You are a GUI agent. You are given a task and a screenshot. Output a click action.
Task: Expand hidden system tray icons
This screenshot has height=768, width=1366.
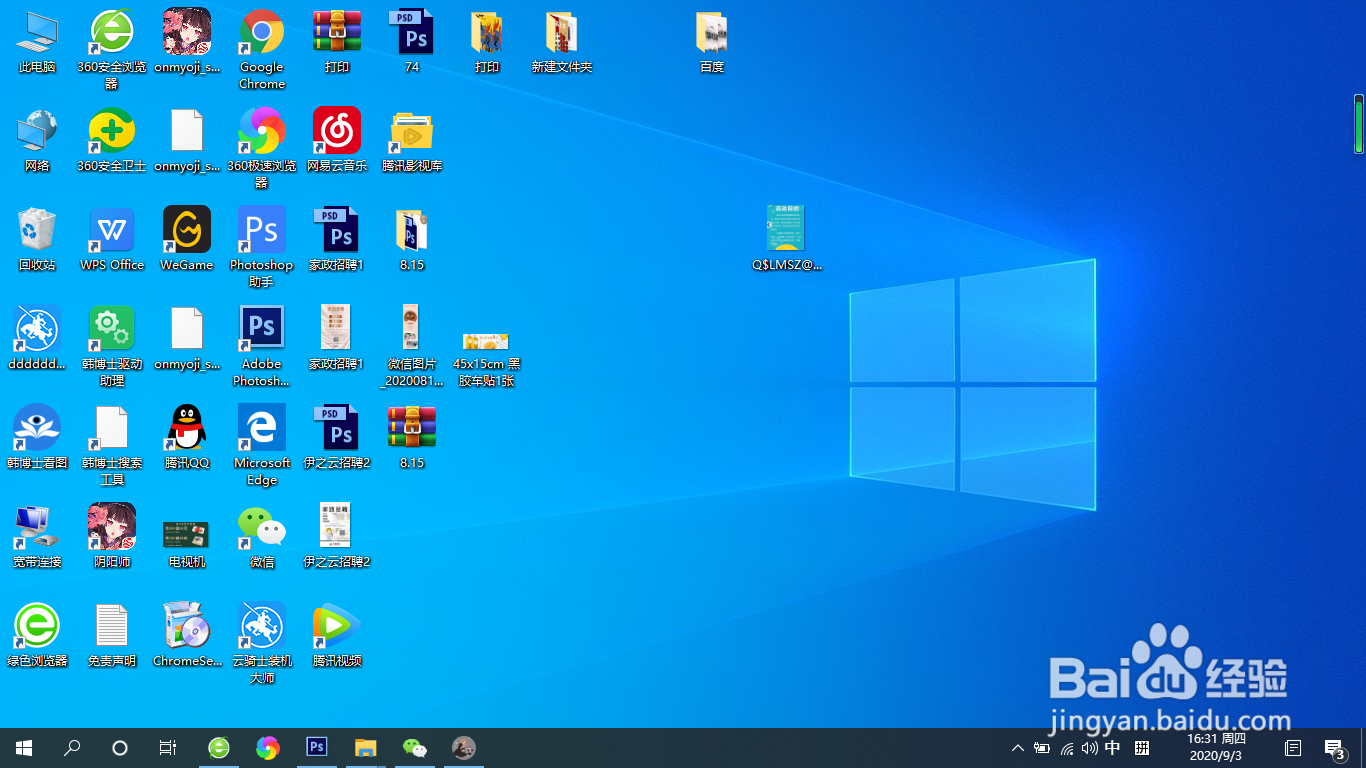pos(1018,748)
